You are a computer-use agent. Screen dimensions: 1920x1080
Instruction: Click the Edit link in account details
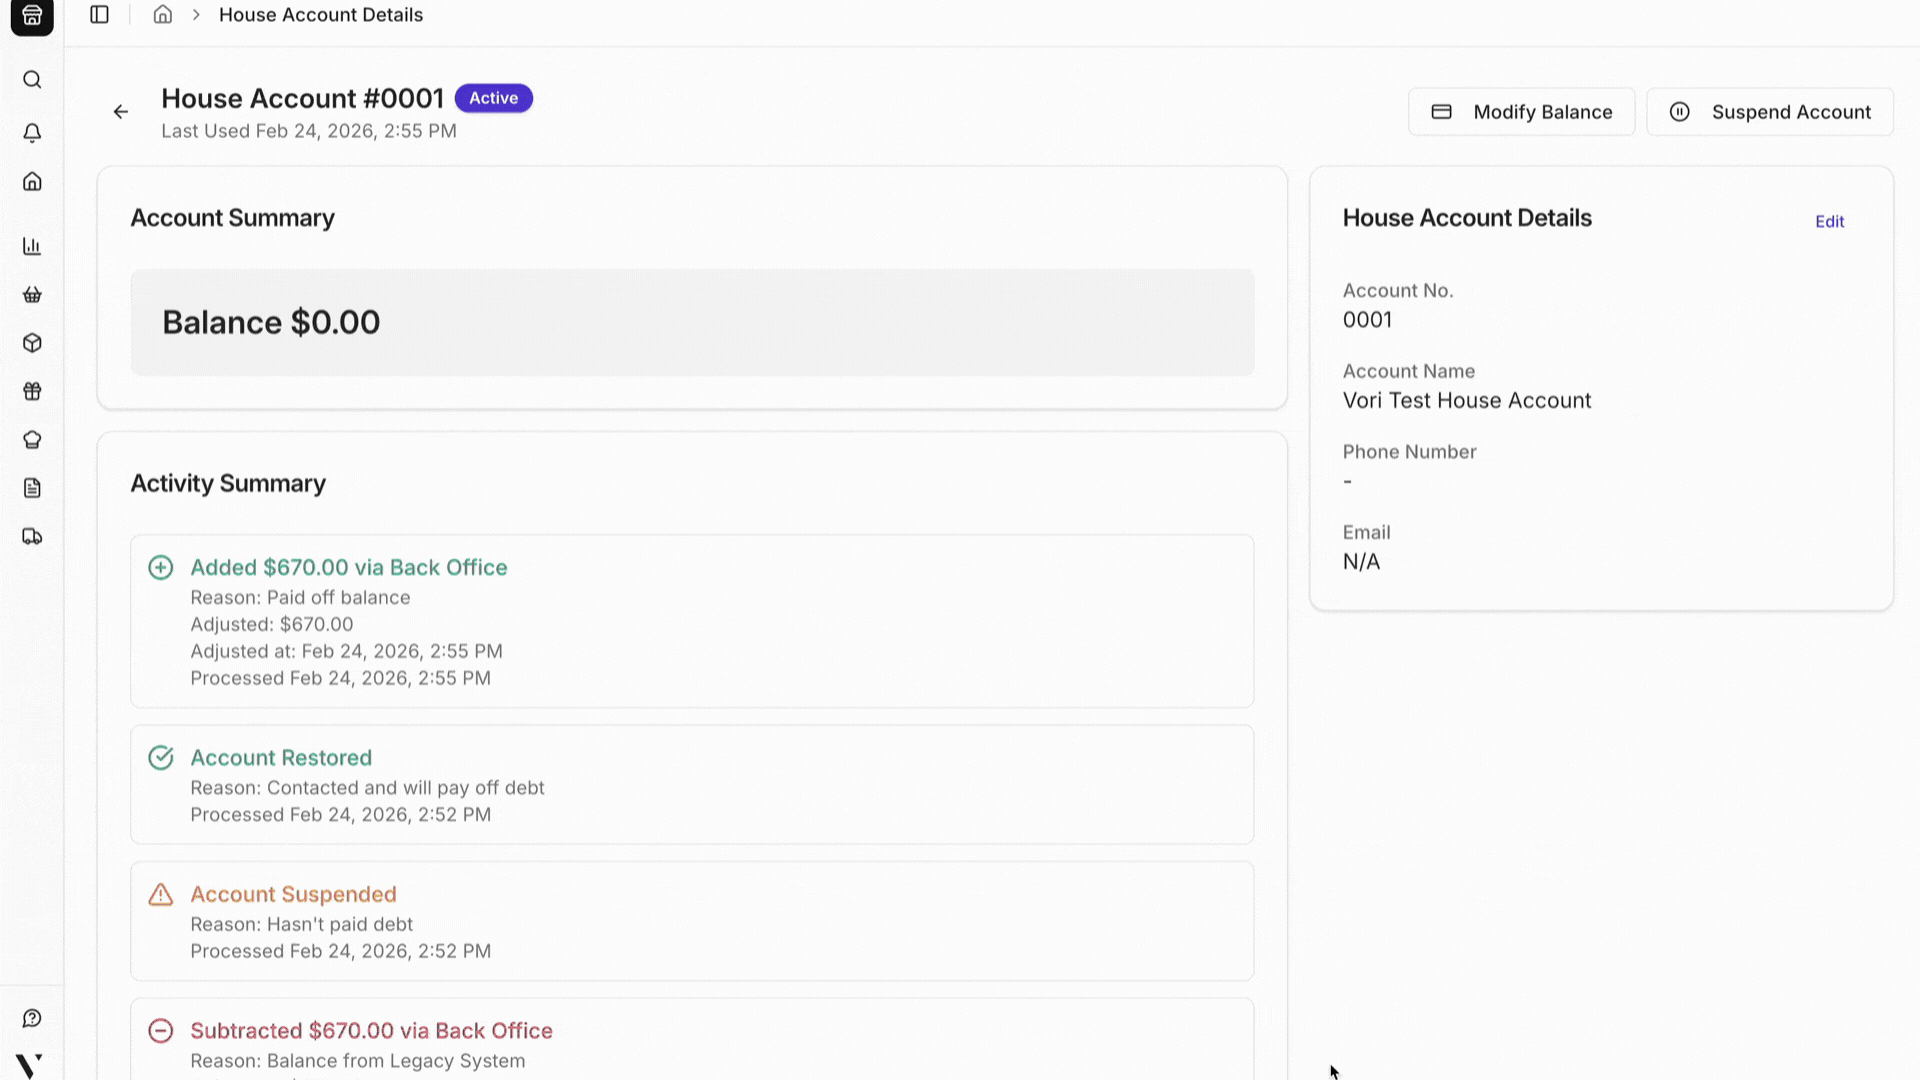(x=1829, y=222)
